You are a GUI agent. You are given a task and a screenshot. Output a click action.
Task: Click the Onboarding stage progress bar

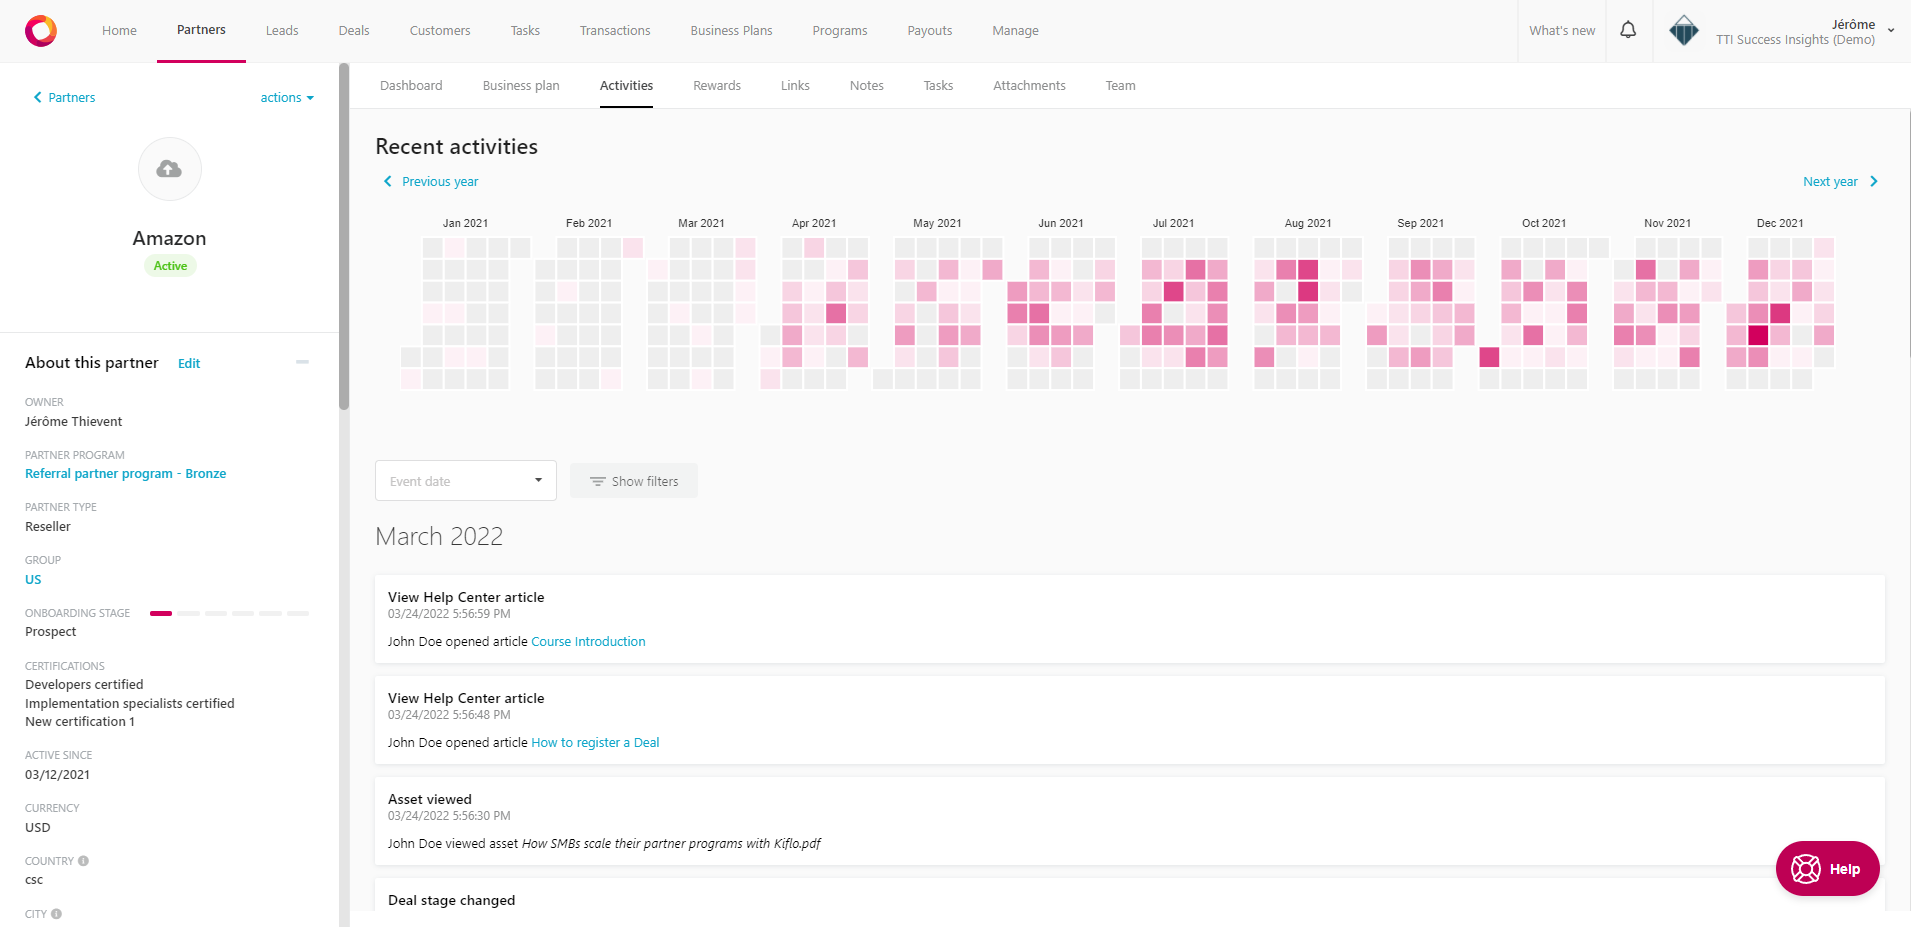(x=229, y=613)
